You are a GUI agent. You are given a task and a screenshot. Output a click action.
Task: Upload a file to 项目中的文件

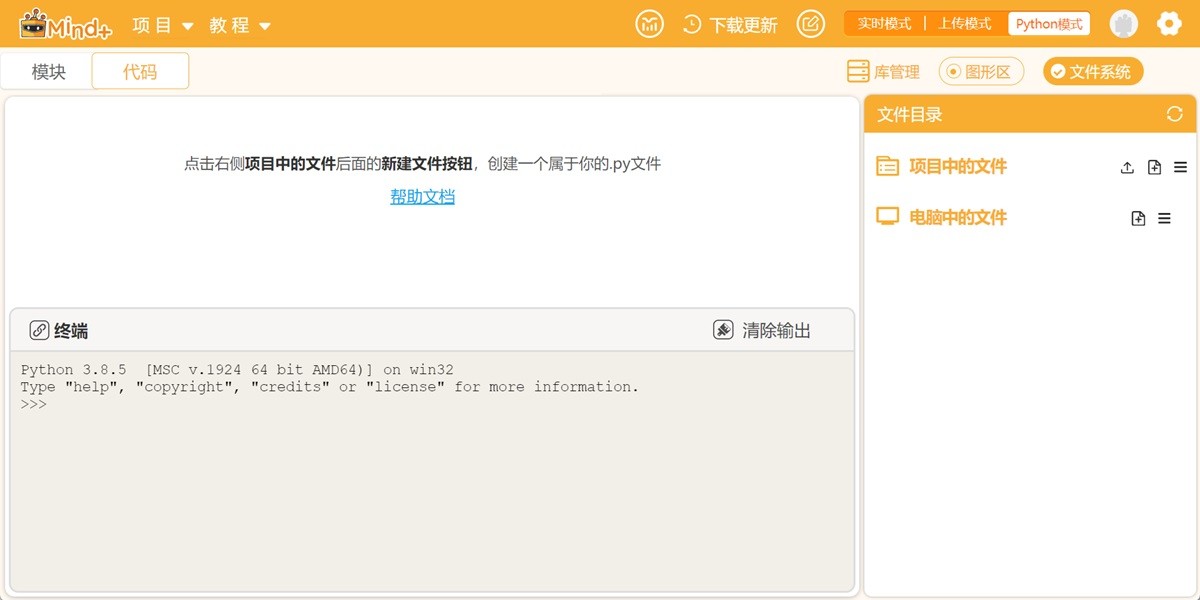point(1126,167)
